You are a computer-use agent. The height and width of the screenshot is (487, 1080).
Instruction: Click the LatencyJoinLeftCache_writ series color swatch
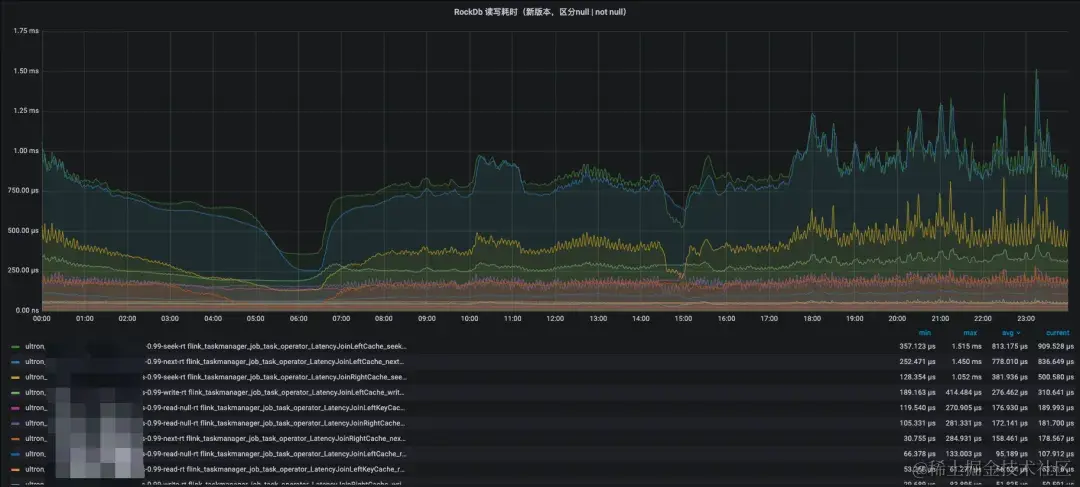(15, 392)
